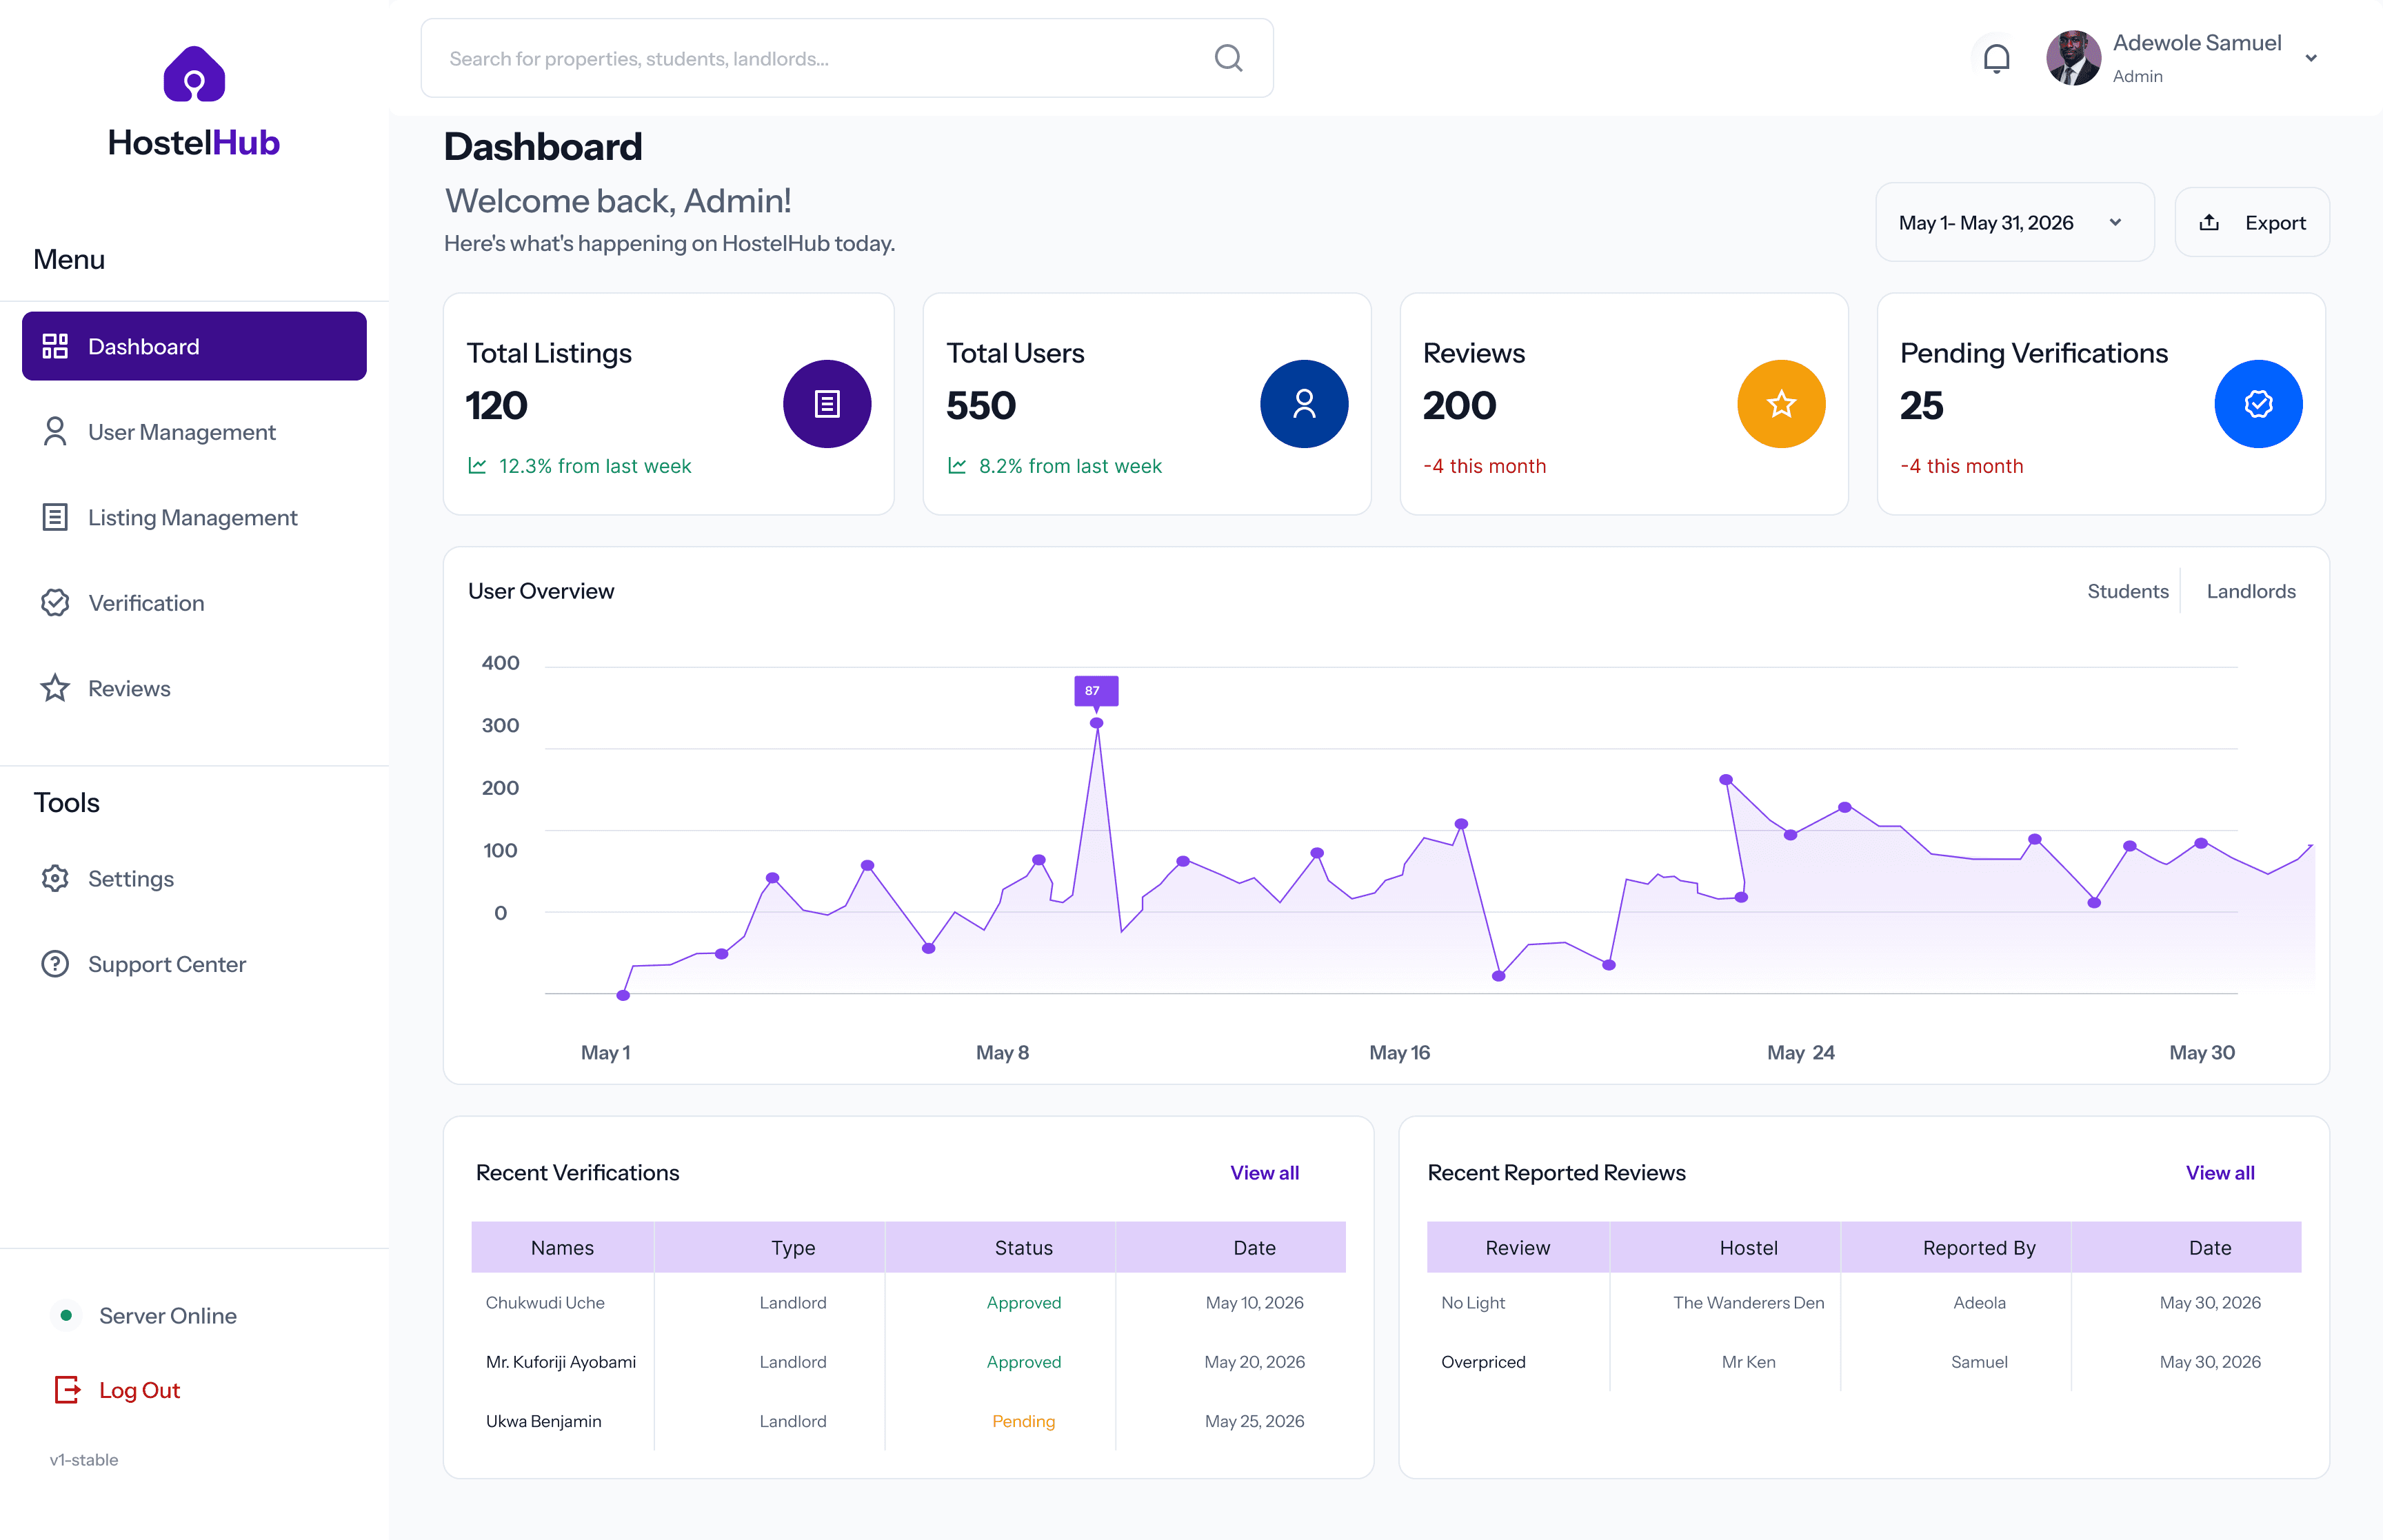The width and height of the screenshot is (2383, 1540).
Task: Click the Verification shield icon in sidebar
Action: [x=55, y=603]
